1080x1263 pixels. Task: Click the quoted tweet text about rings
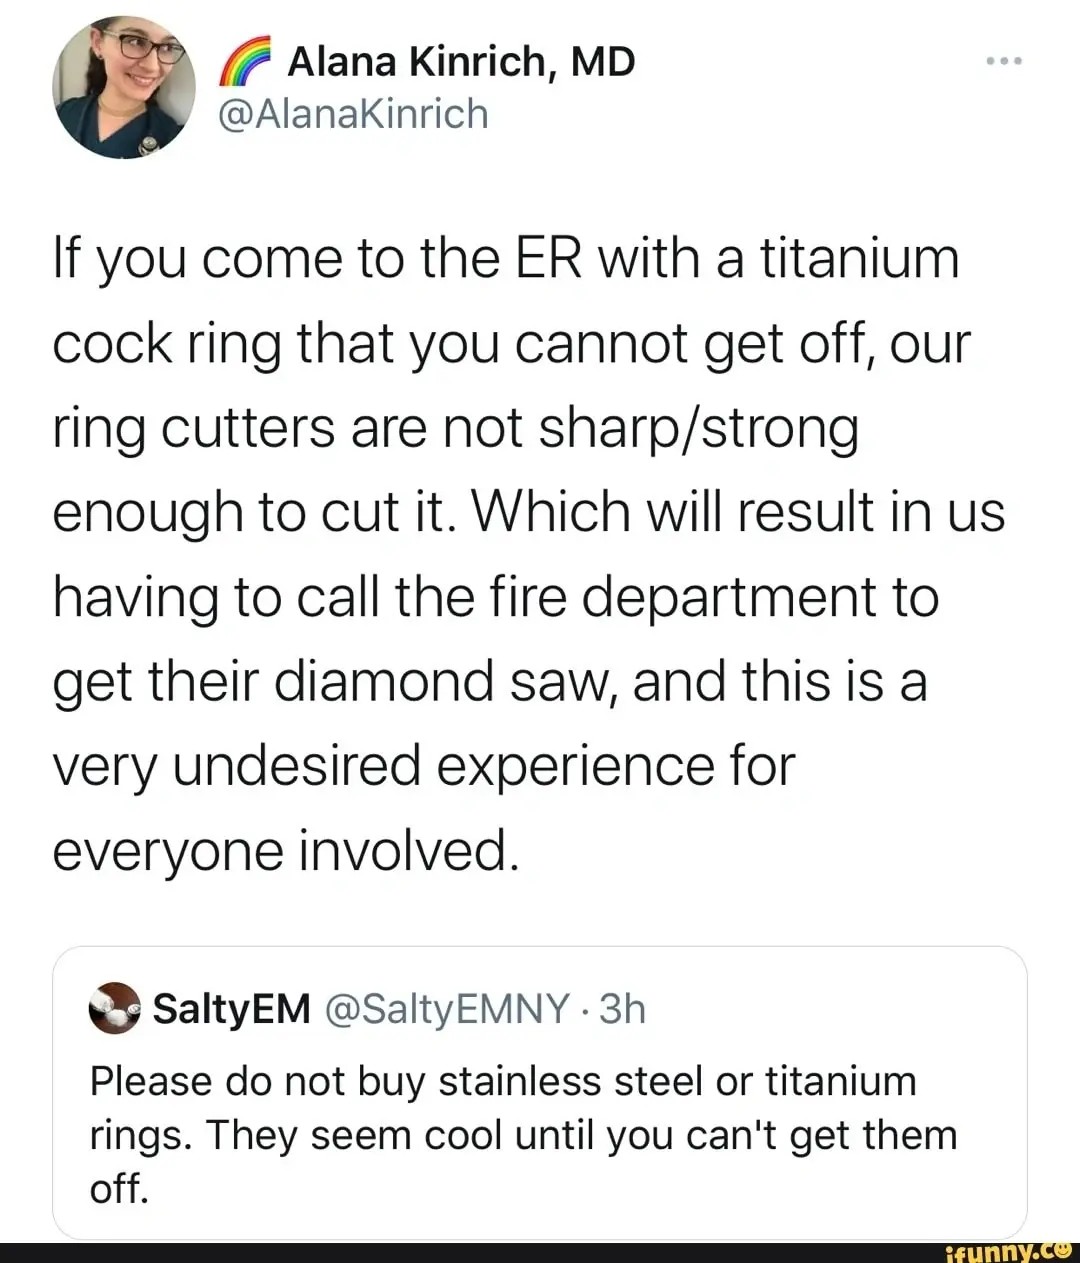(520, 1134)
